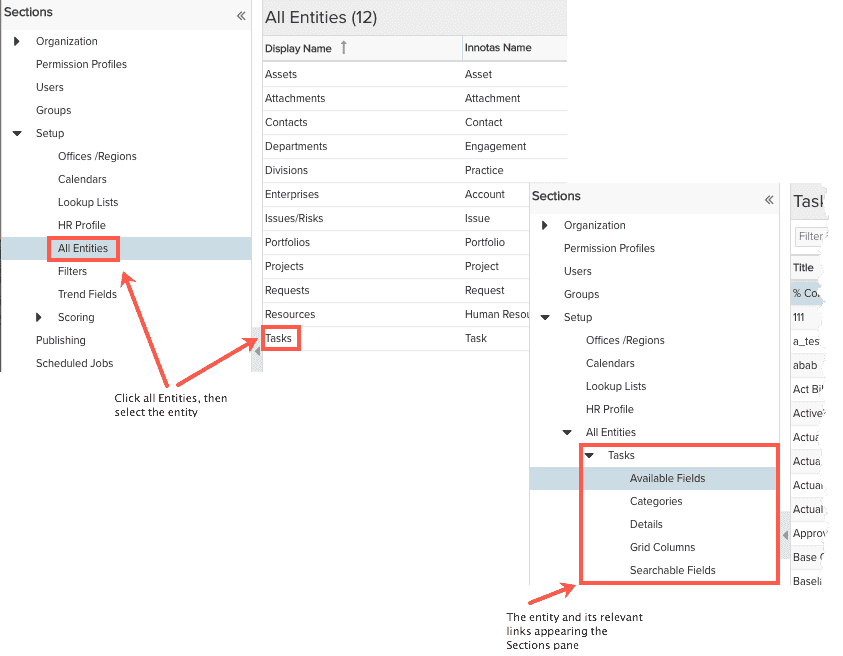This screenshot has height=656, width=843.
Task: Open the Projects entity row
Action: click(x=284, y=266)
